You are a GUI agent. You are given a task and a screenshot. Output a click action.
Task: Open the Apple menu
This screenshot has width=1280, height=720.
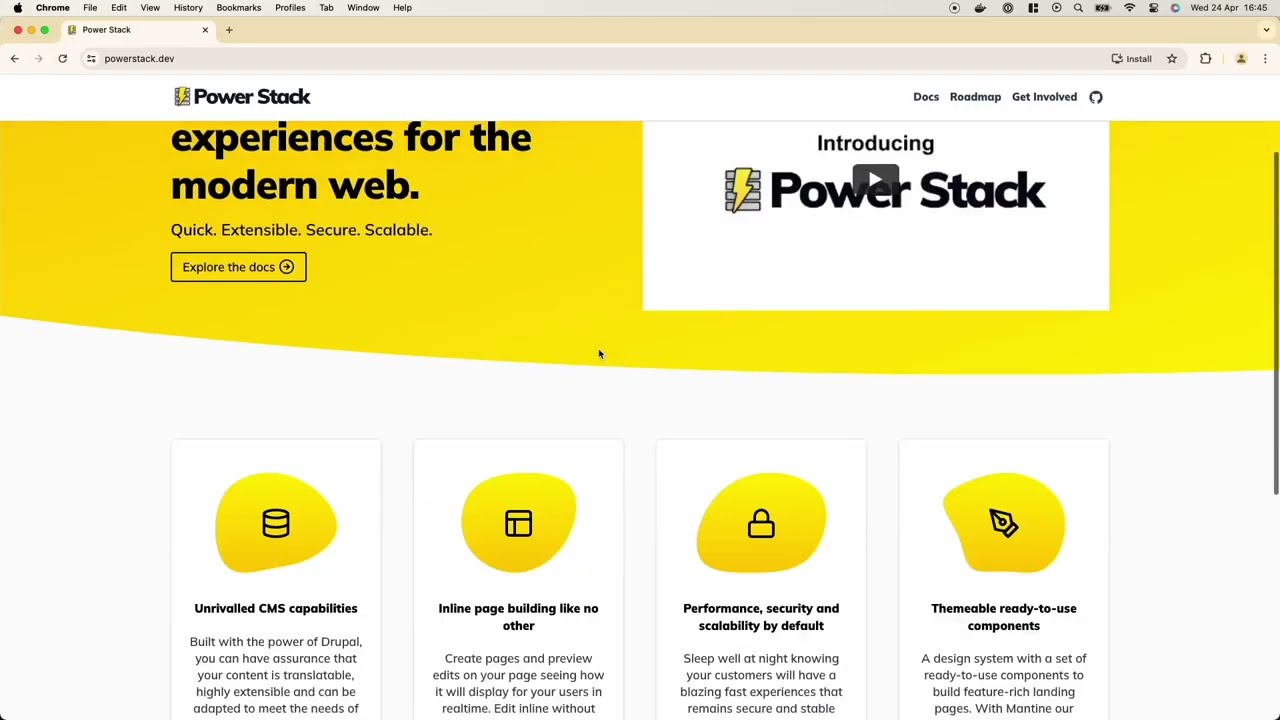click(x=18, y=8)
